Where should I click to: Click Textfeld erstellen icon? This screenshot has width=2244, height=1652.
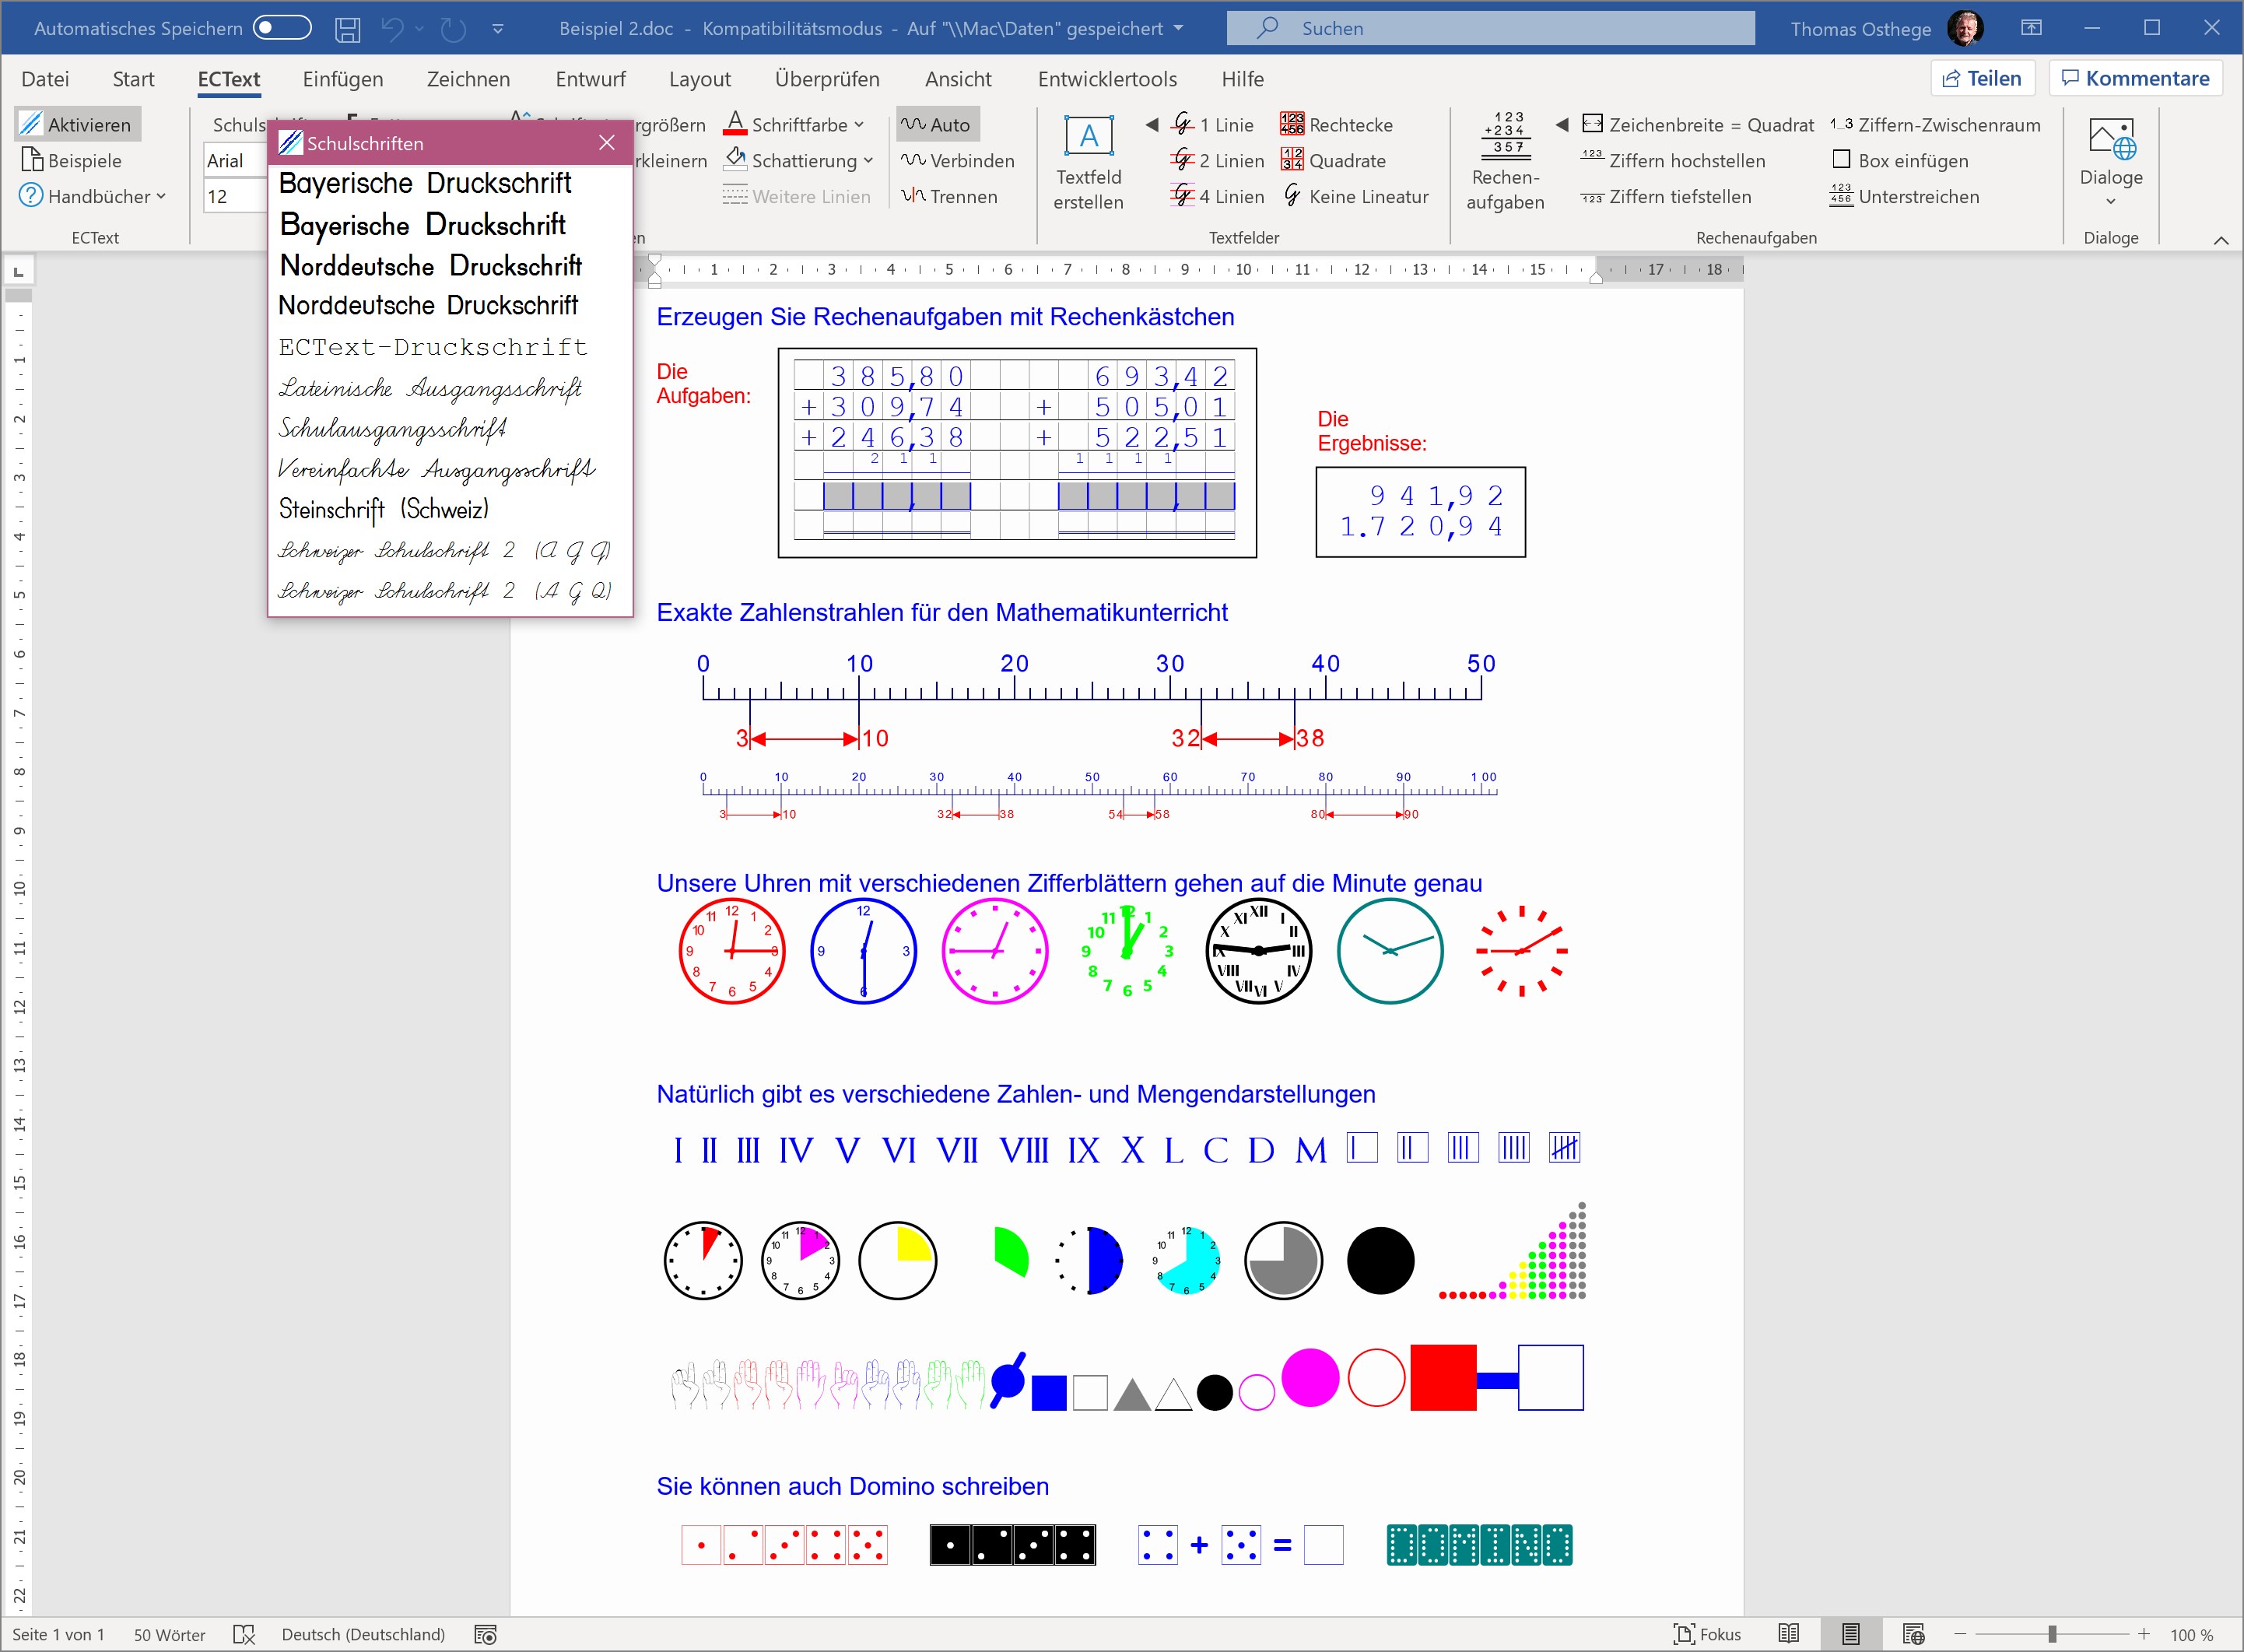click(1088, 136)
